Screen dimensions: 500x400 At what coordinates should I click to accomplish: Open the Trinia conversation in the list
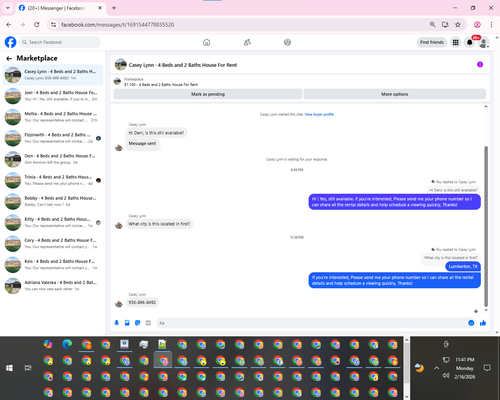coord(53,180)
